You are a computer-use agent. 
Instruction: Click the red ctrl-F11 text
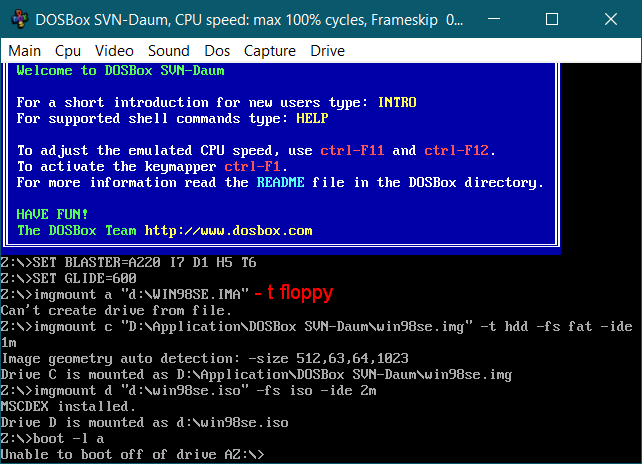352,150
